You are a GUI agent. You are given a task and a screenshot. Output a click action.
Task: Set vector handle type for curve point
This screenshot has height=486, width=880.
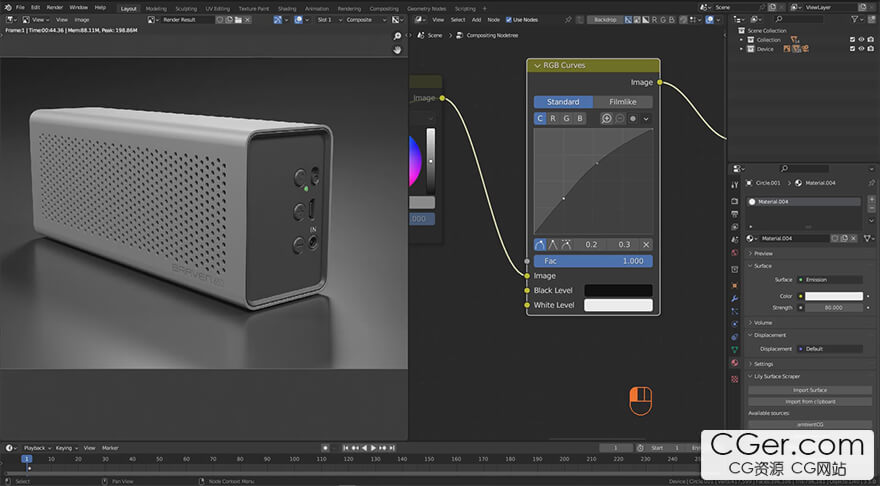553,245
